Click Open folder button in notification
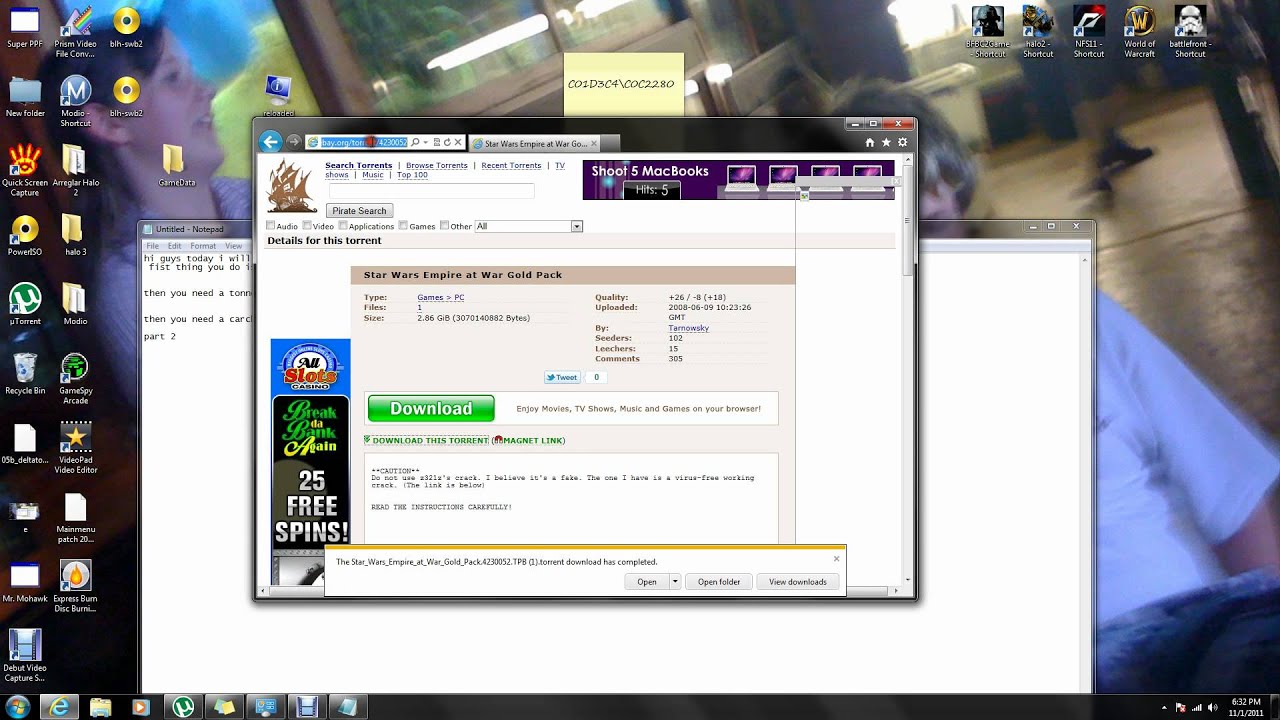The image size is (1280, 720). (719, 581)
